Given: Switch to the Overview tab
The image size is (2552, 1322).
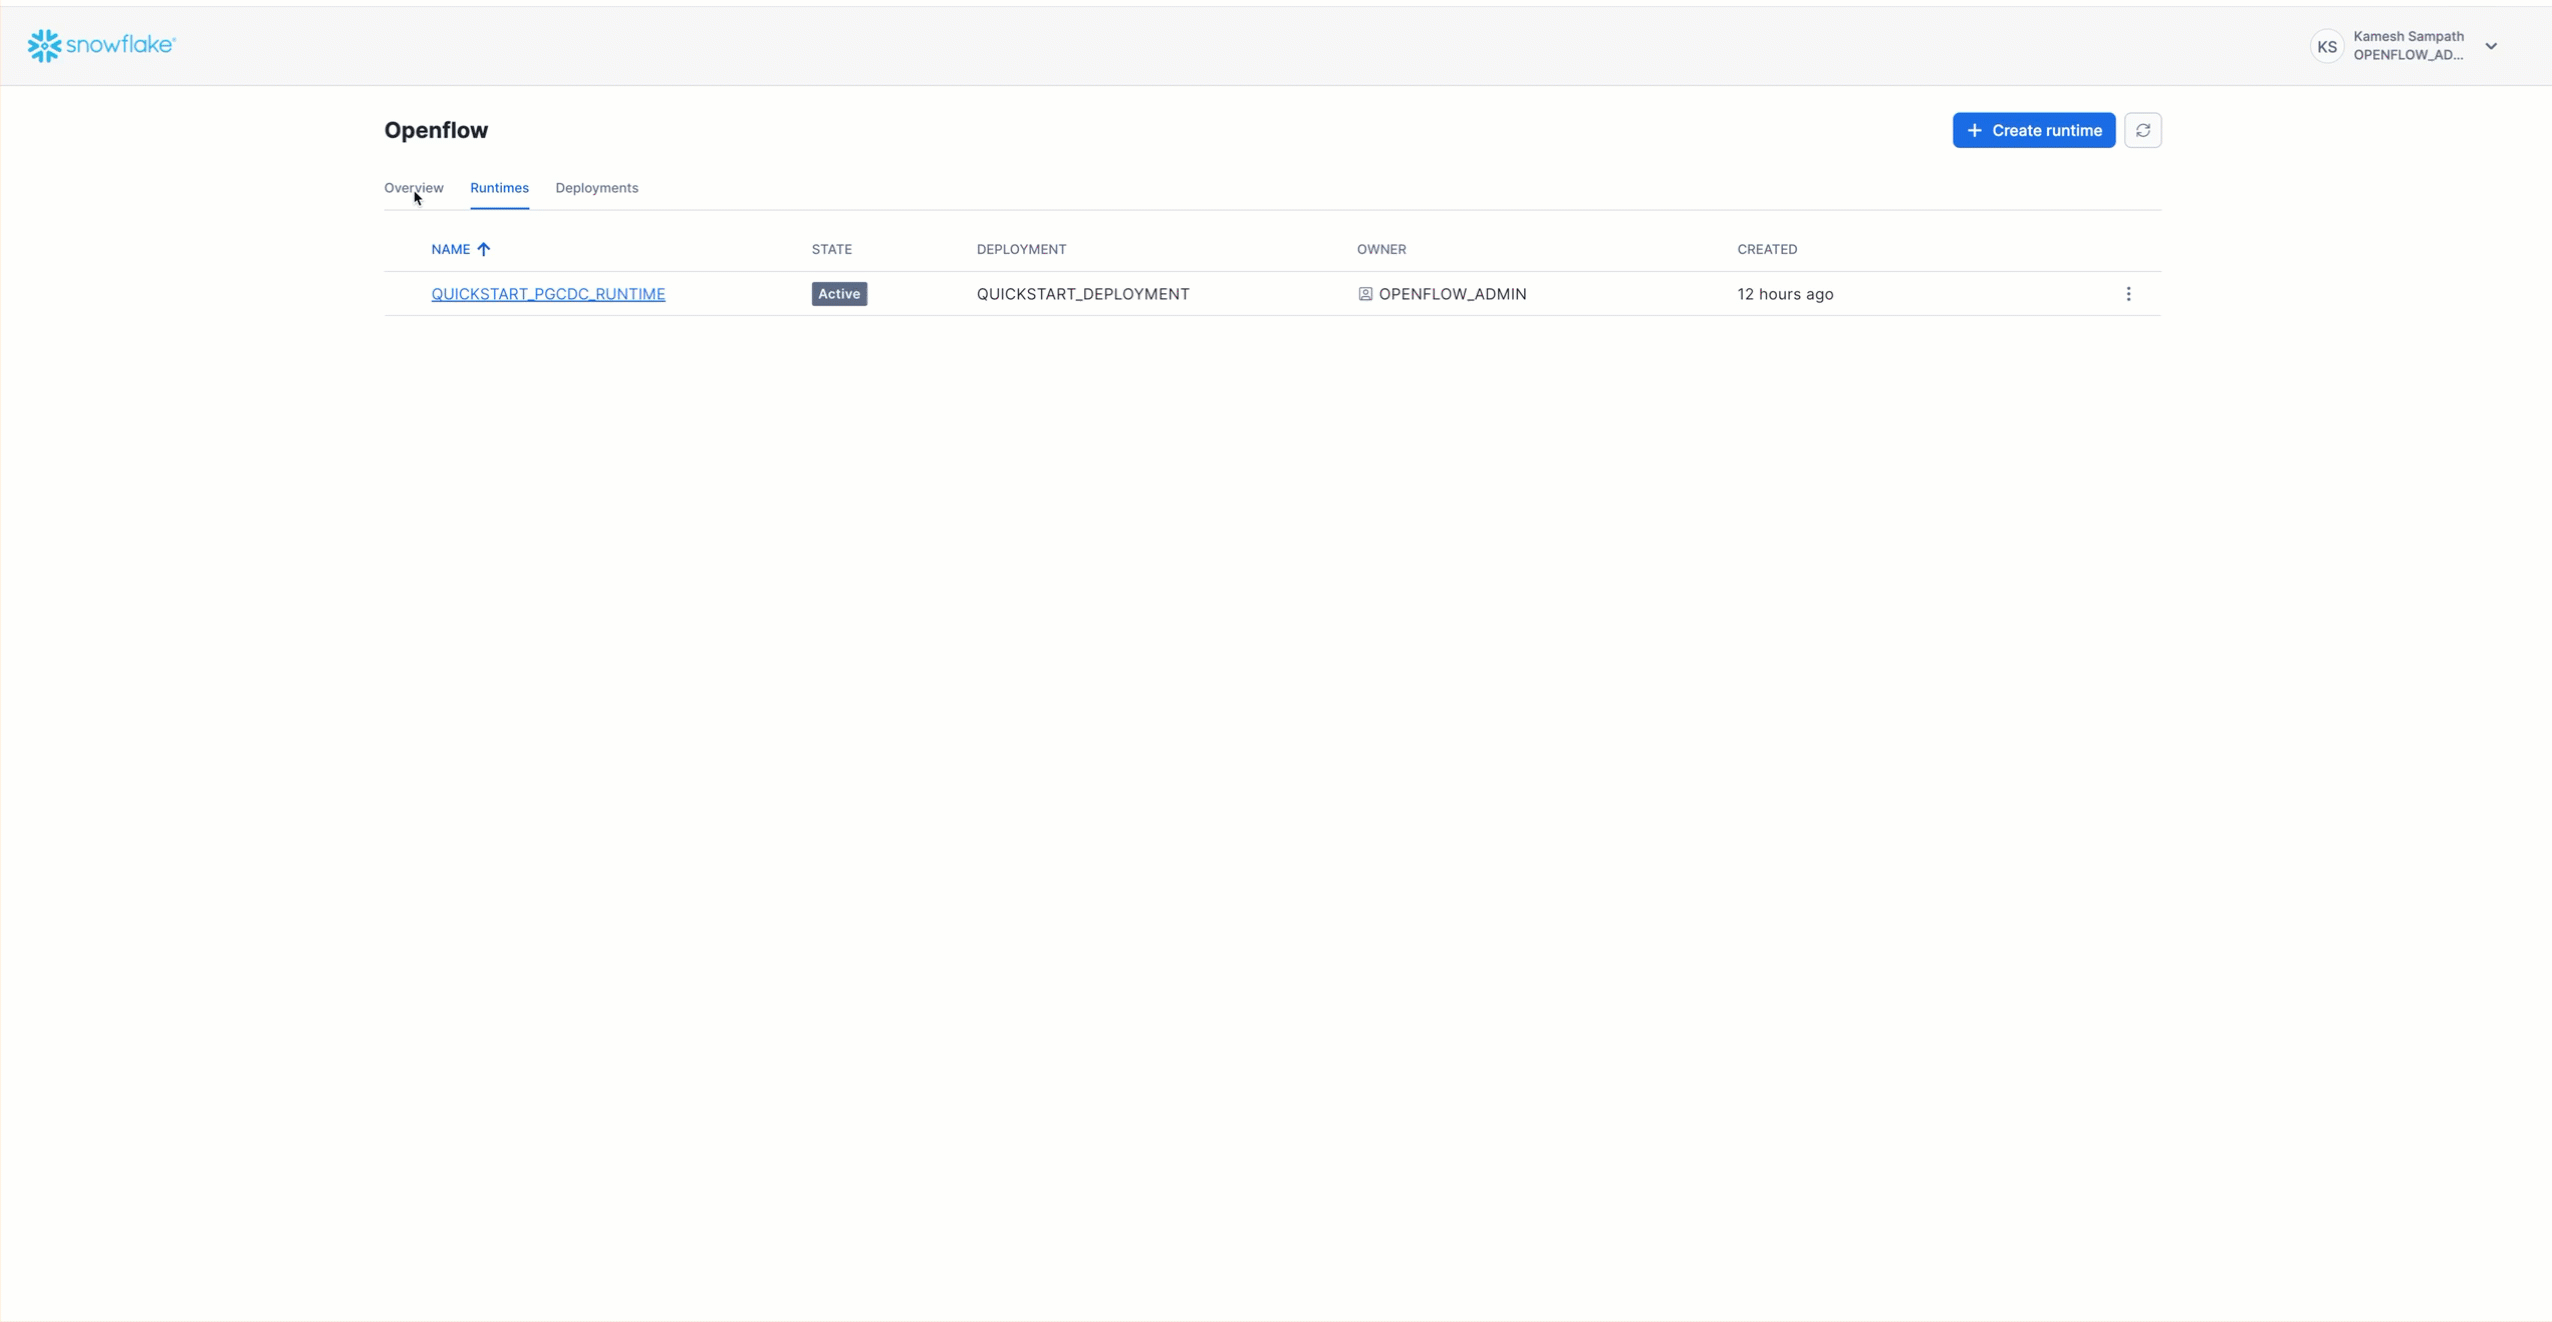Looking at the screenshot, I should coord(413,188).
